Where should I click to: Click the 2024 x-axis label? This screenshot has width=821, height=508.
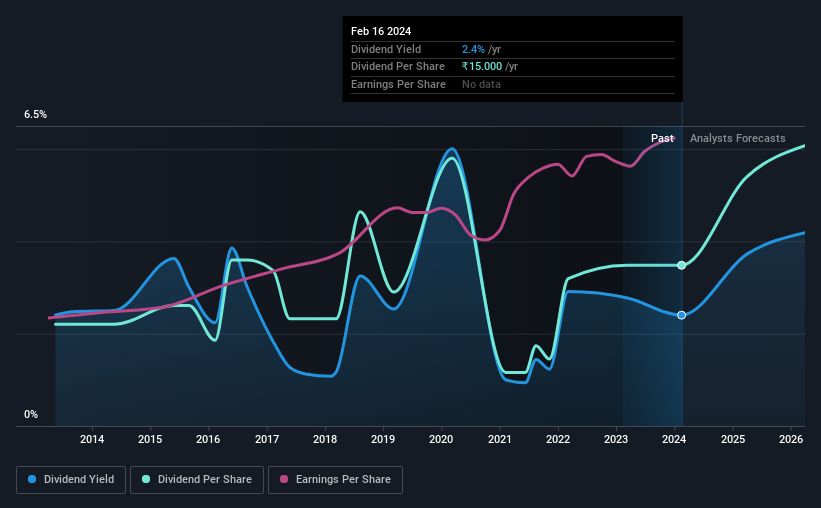[674, 439]
